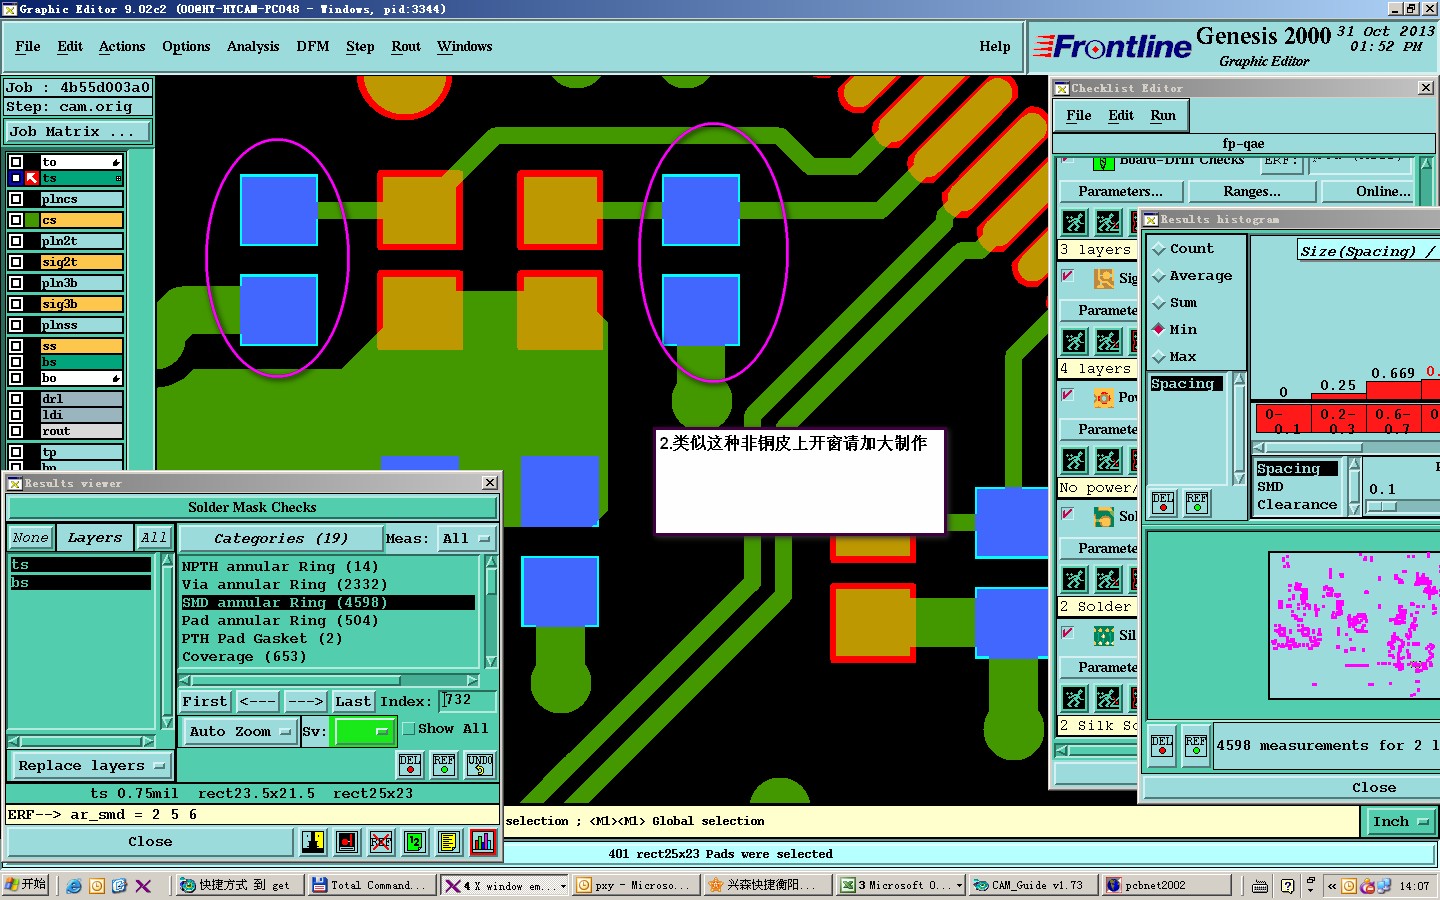Open the DFM menu
The height and width of the screenshot is (900, 1440).
[x=313, y=47]
